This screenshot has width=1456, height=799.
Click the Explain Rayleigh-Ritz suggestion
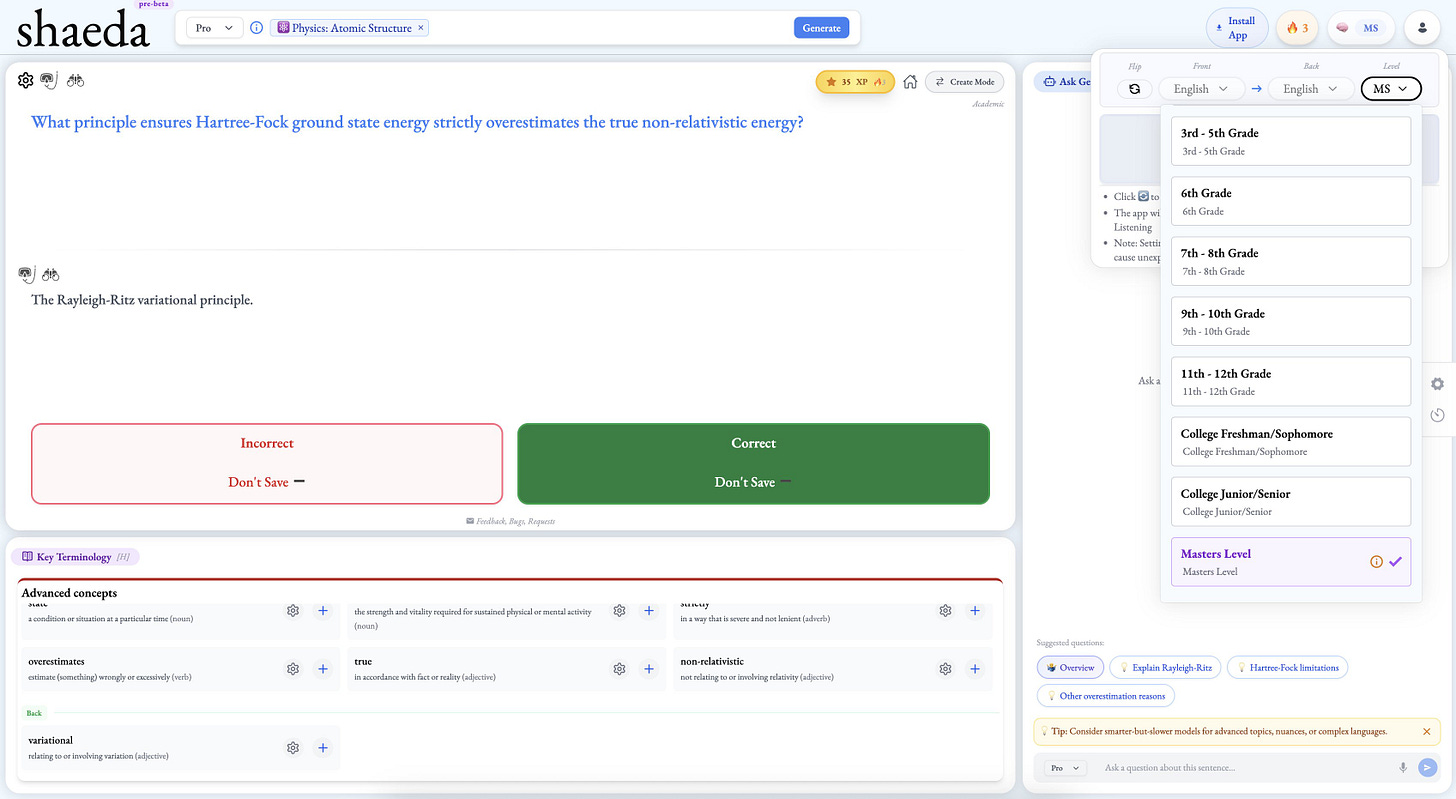coord(1164,667)
